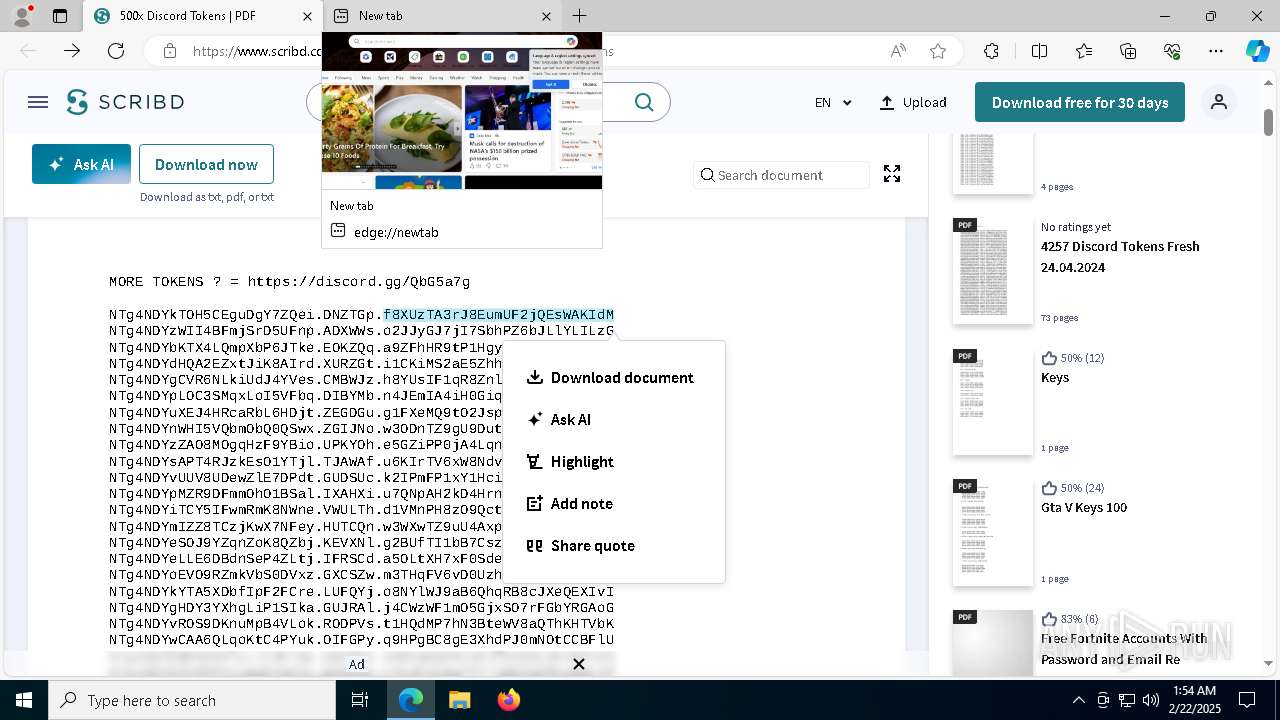
Task: Open the Gta V Keys 100 document
Action: pos(1084,507)
